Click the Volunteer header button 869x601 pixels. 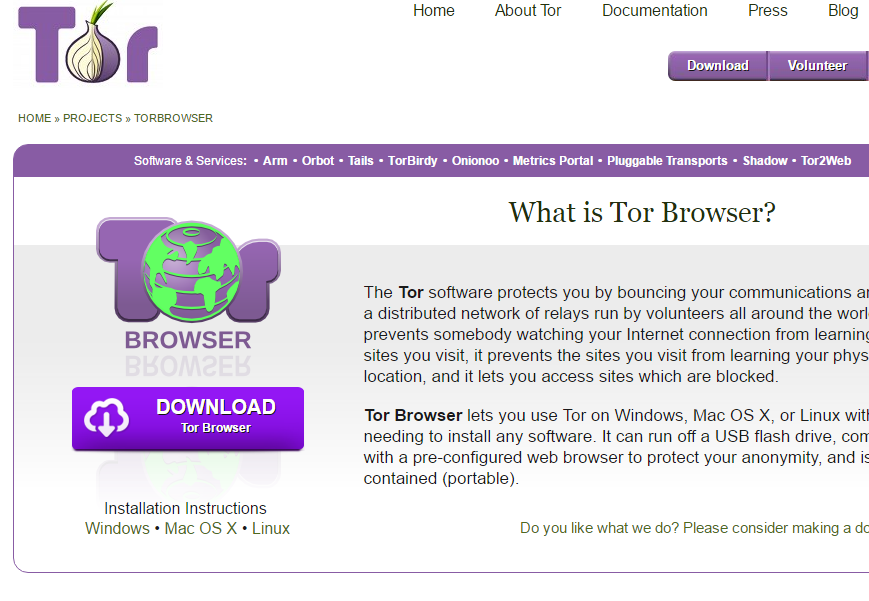(x=818, y=66)
